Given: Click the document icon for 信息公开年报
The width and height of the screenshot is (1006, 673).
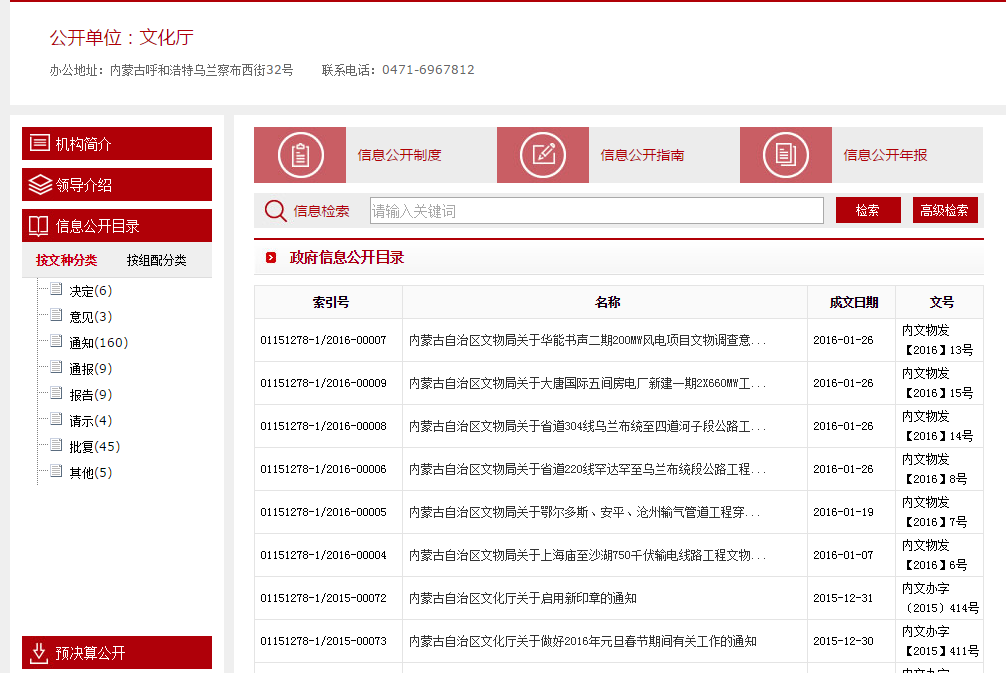Looking at the screenshot, I should click(786, 155).
